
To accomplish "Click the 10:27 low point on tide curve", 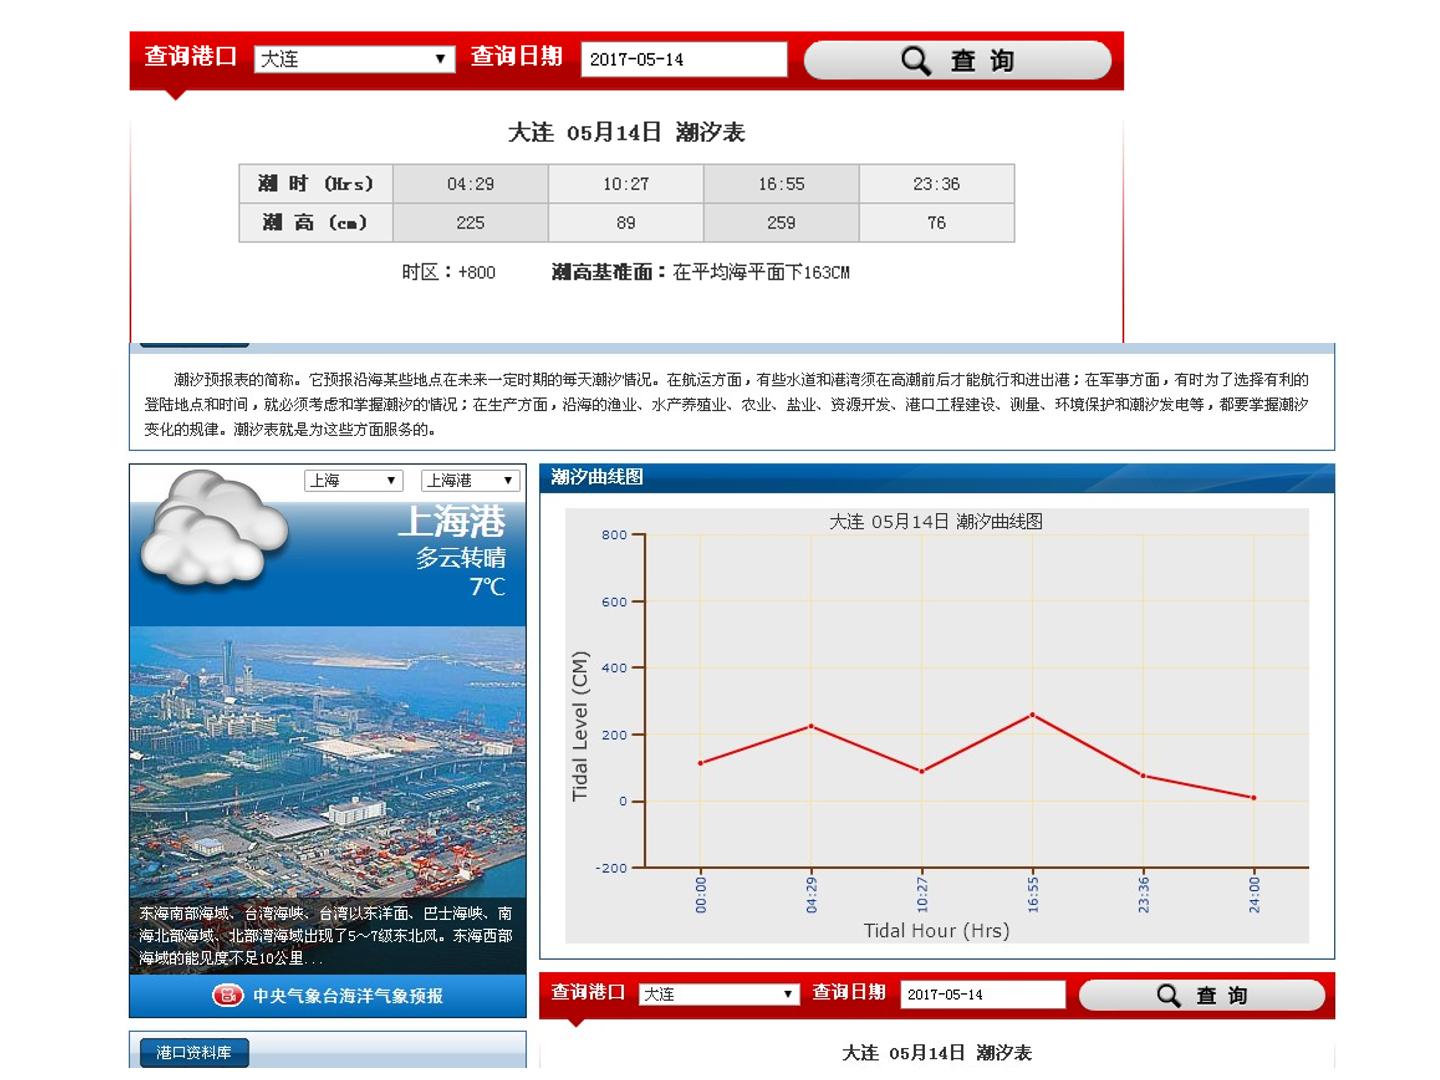I will point(922,771).
